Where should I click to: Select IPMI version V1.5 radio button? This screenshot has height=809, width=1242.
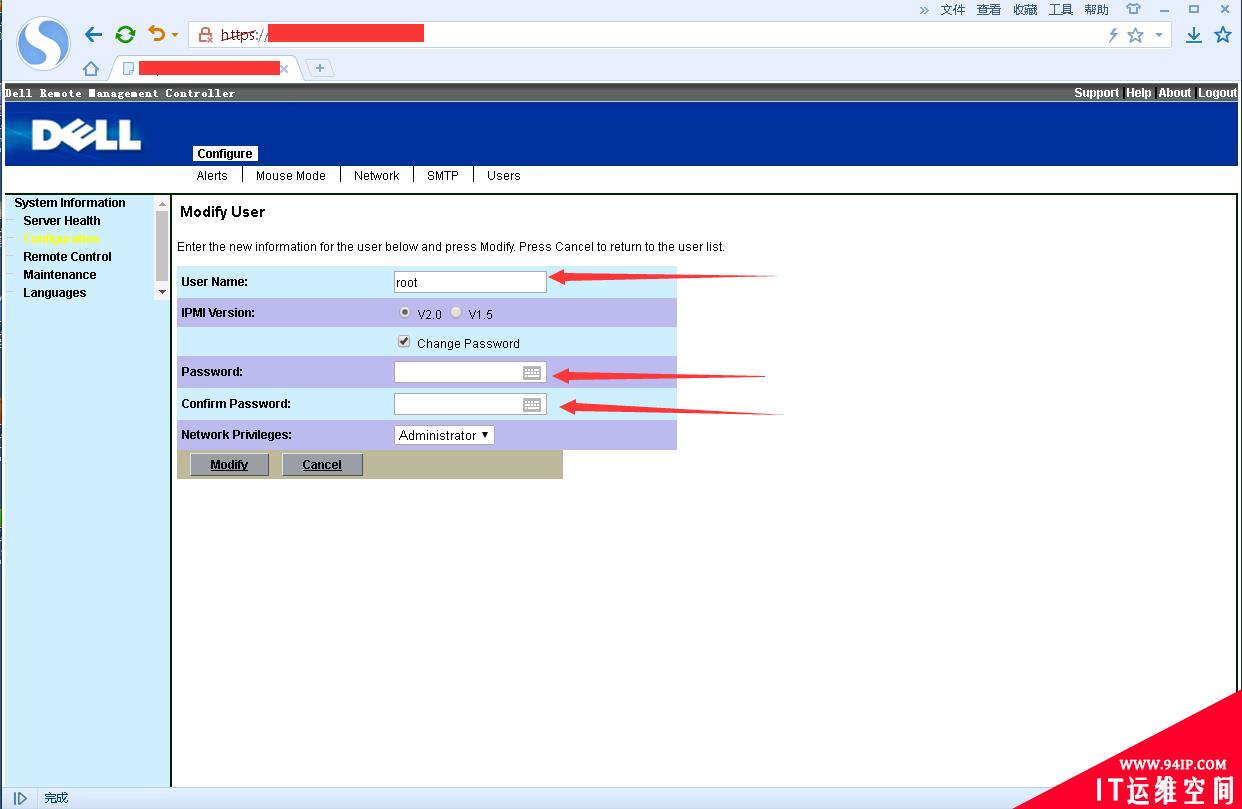click(456, 312)
